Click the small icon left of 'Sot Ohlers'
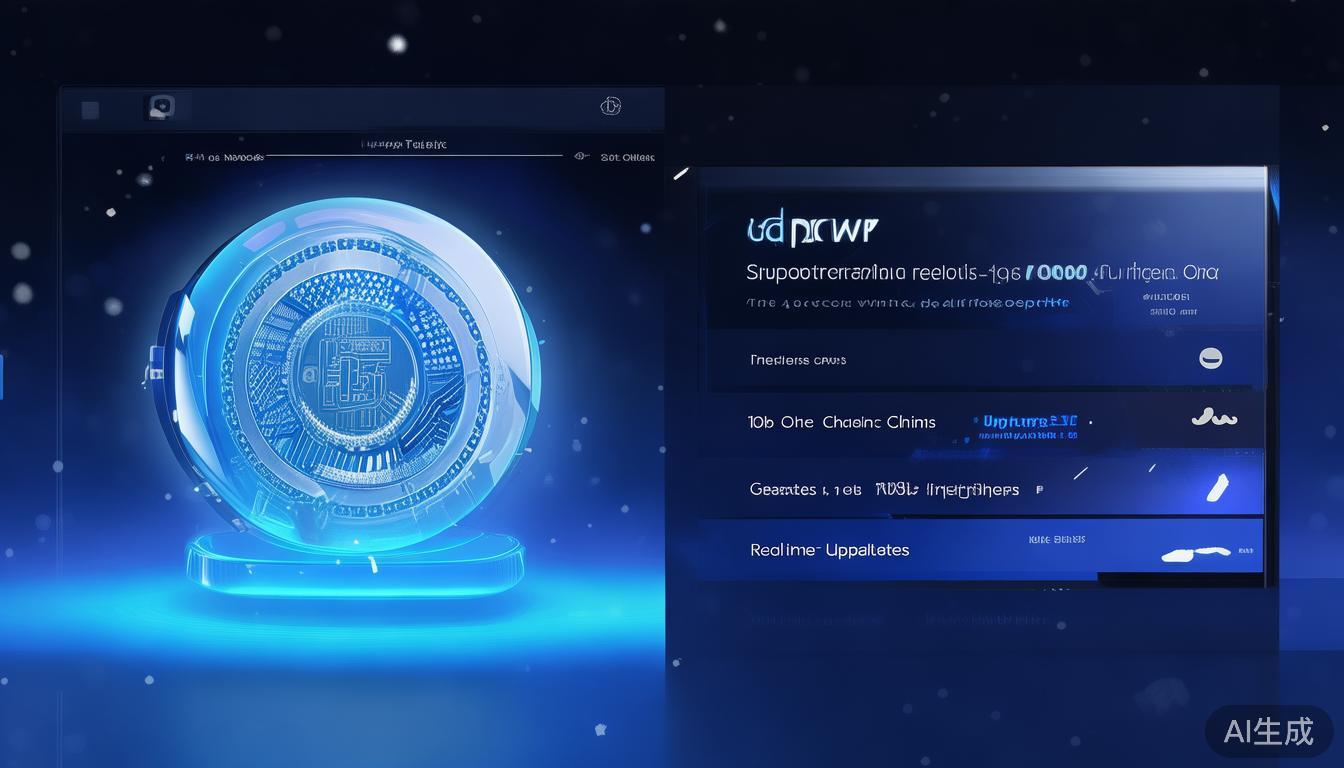Screen dimensions: 1344x768 (580, 156)
